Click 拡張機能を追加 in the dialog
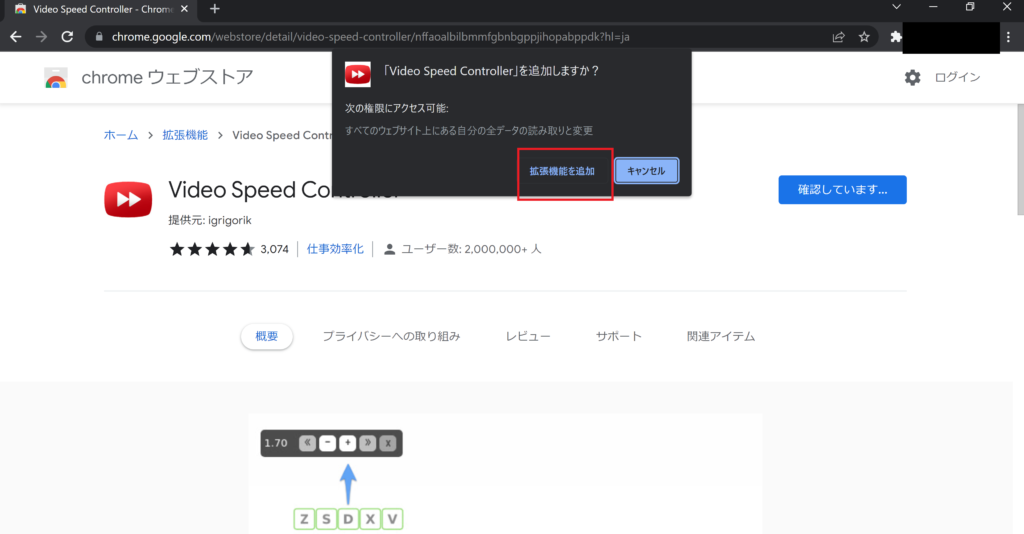Image resolution: width=1024 pixels, height=534 pixels. click(562, 171)
